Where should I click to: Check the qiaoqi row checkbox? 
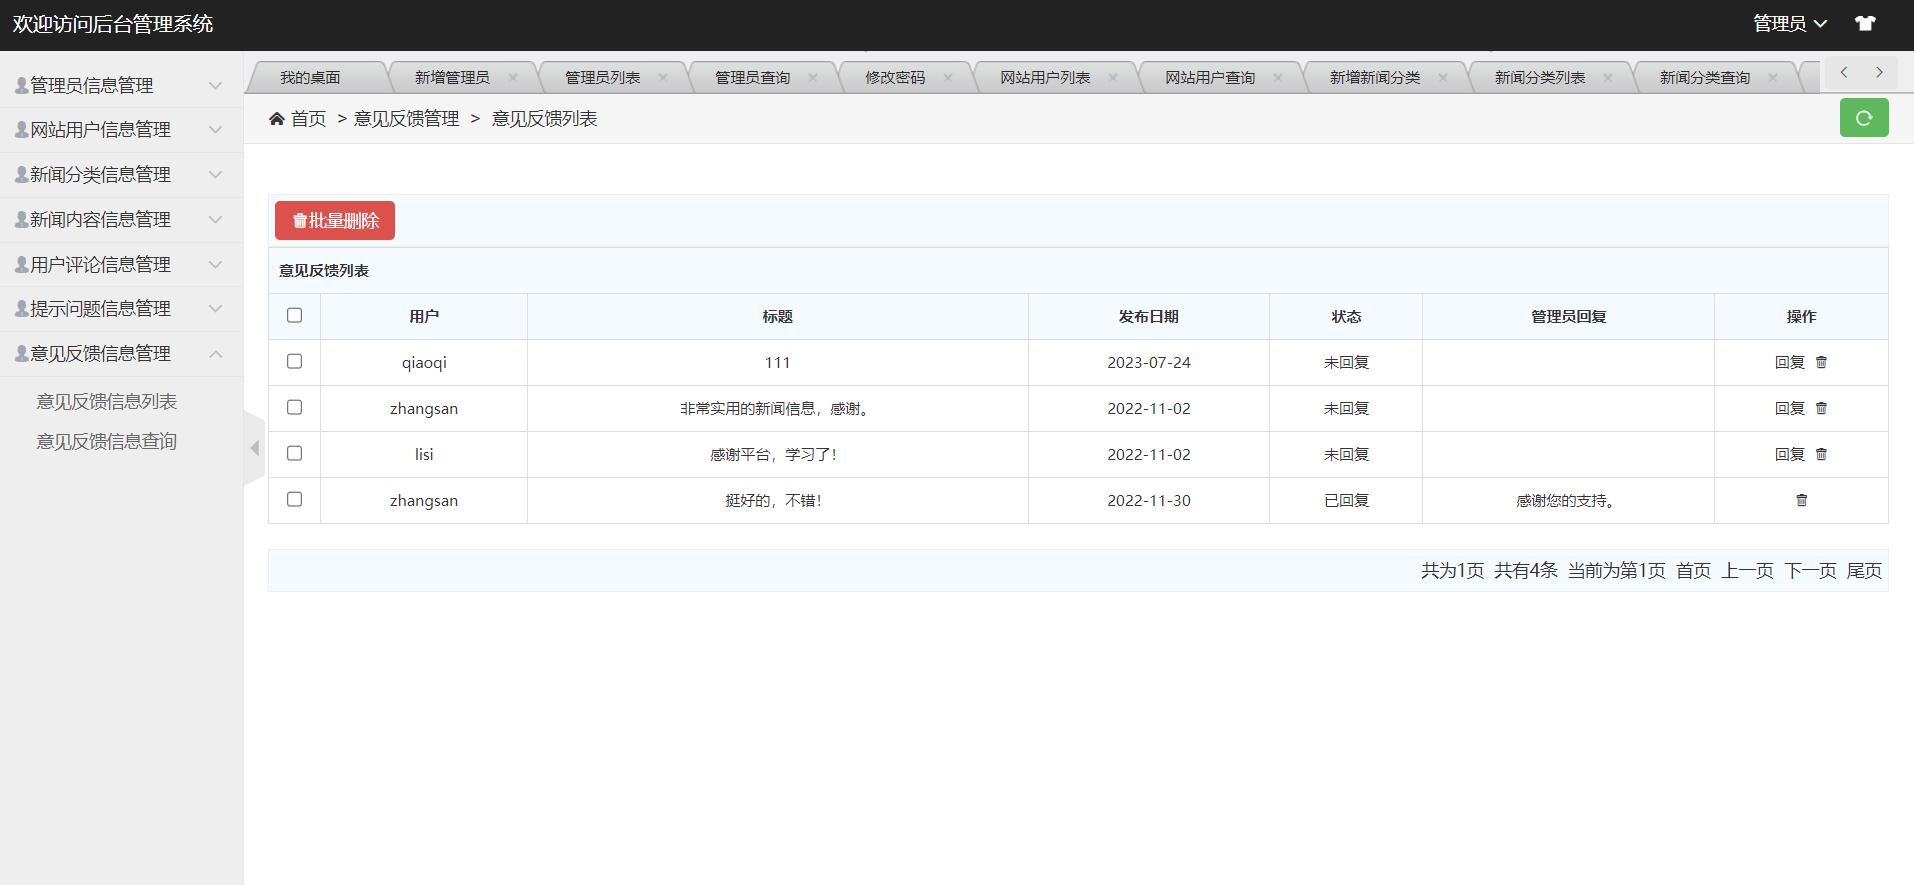point(294,361)
